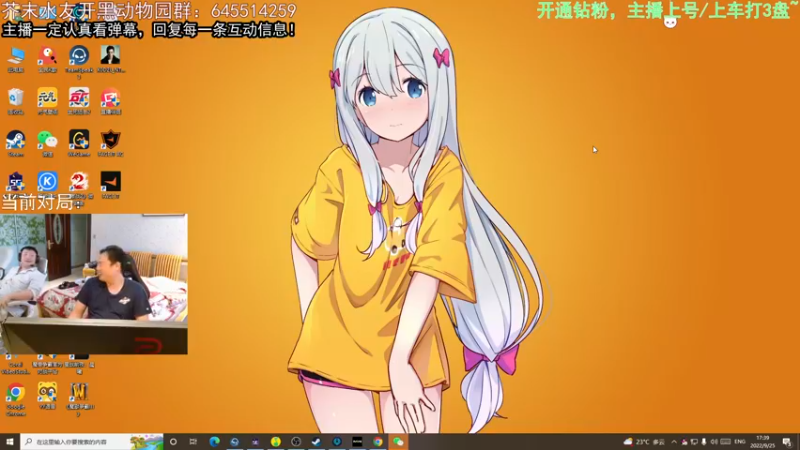Open the black rectangular taskbar app
The image size is (800, 450).
pos(357,442)
